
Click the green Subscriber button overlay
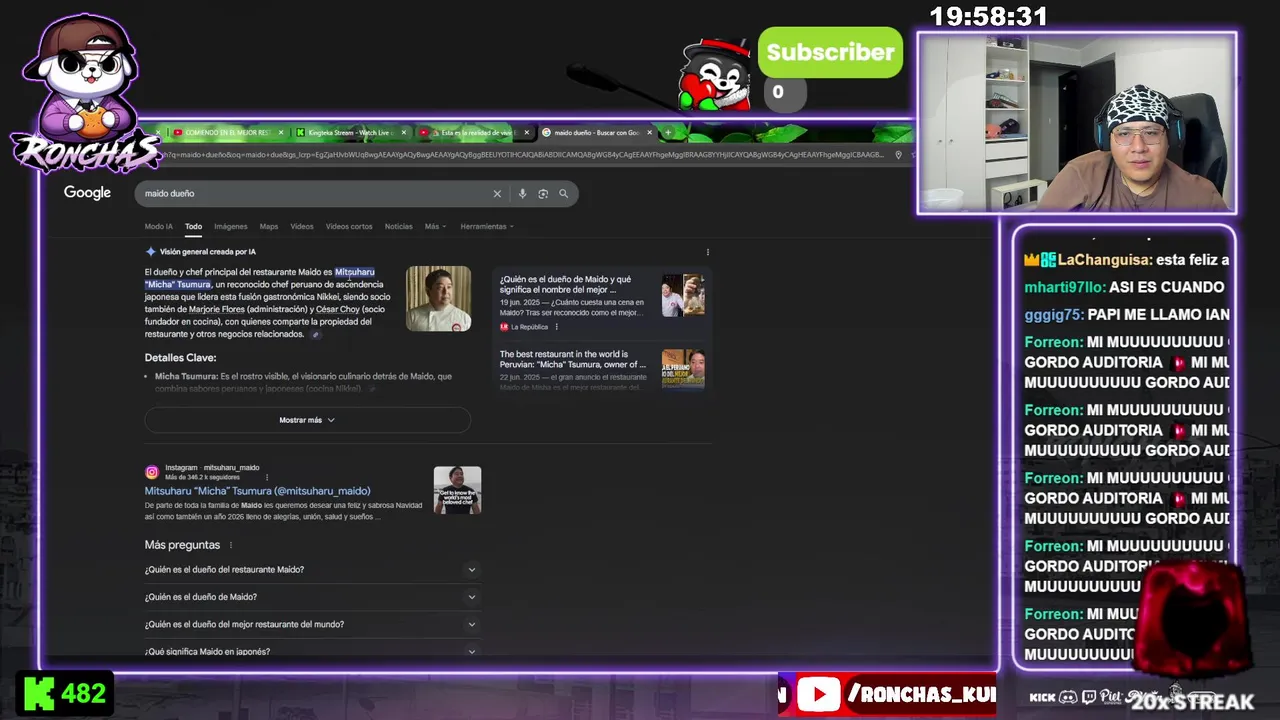(830, 53)
